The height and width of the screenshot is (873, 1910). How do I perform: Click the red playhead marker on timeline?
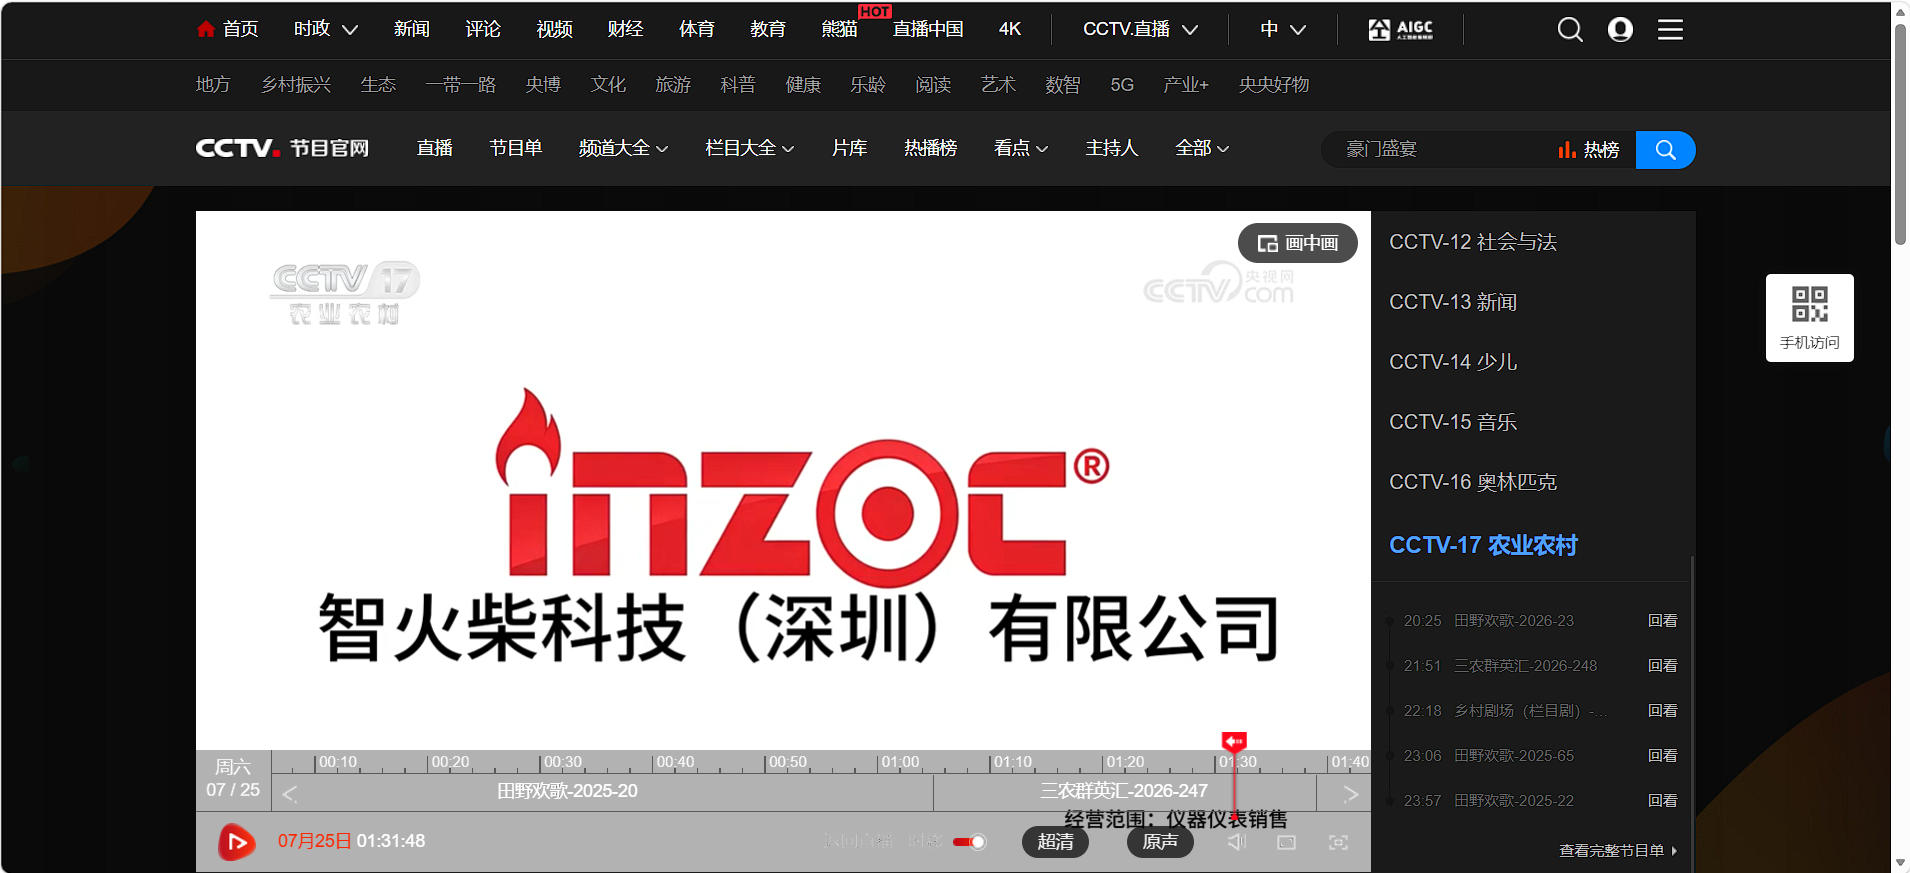click(x=1234, y=741)
